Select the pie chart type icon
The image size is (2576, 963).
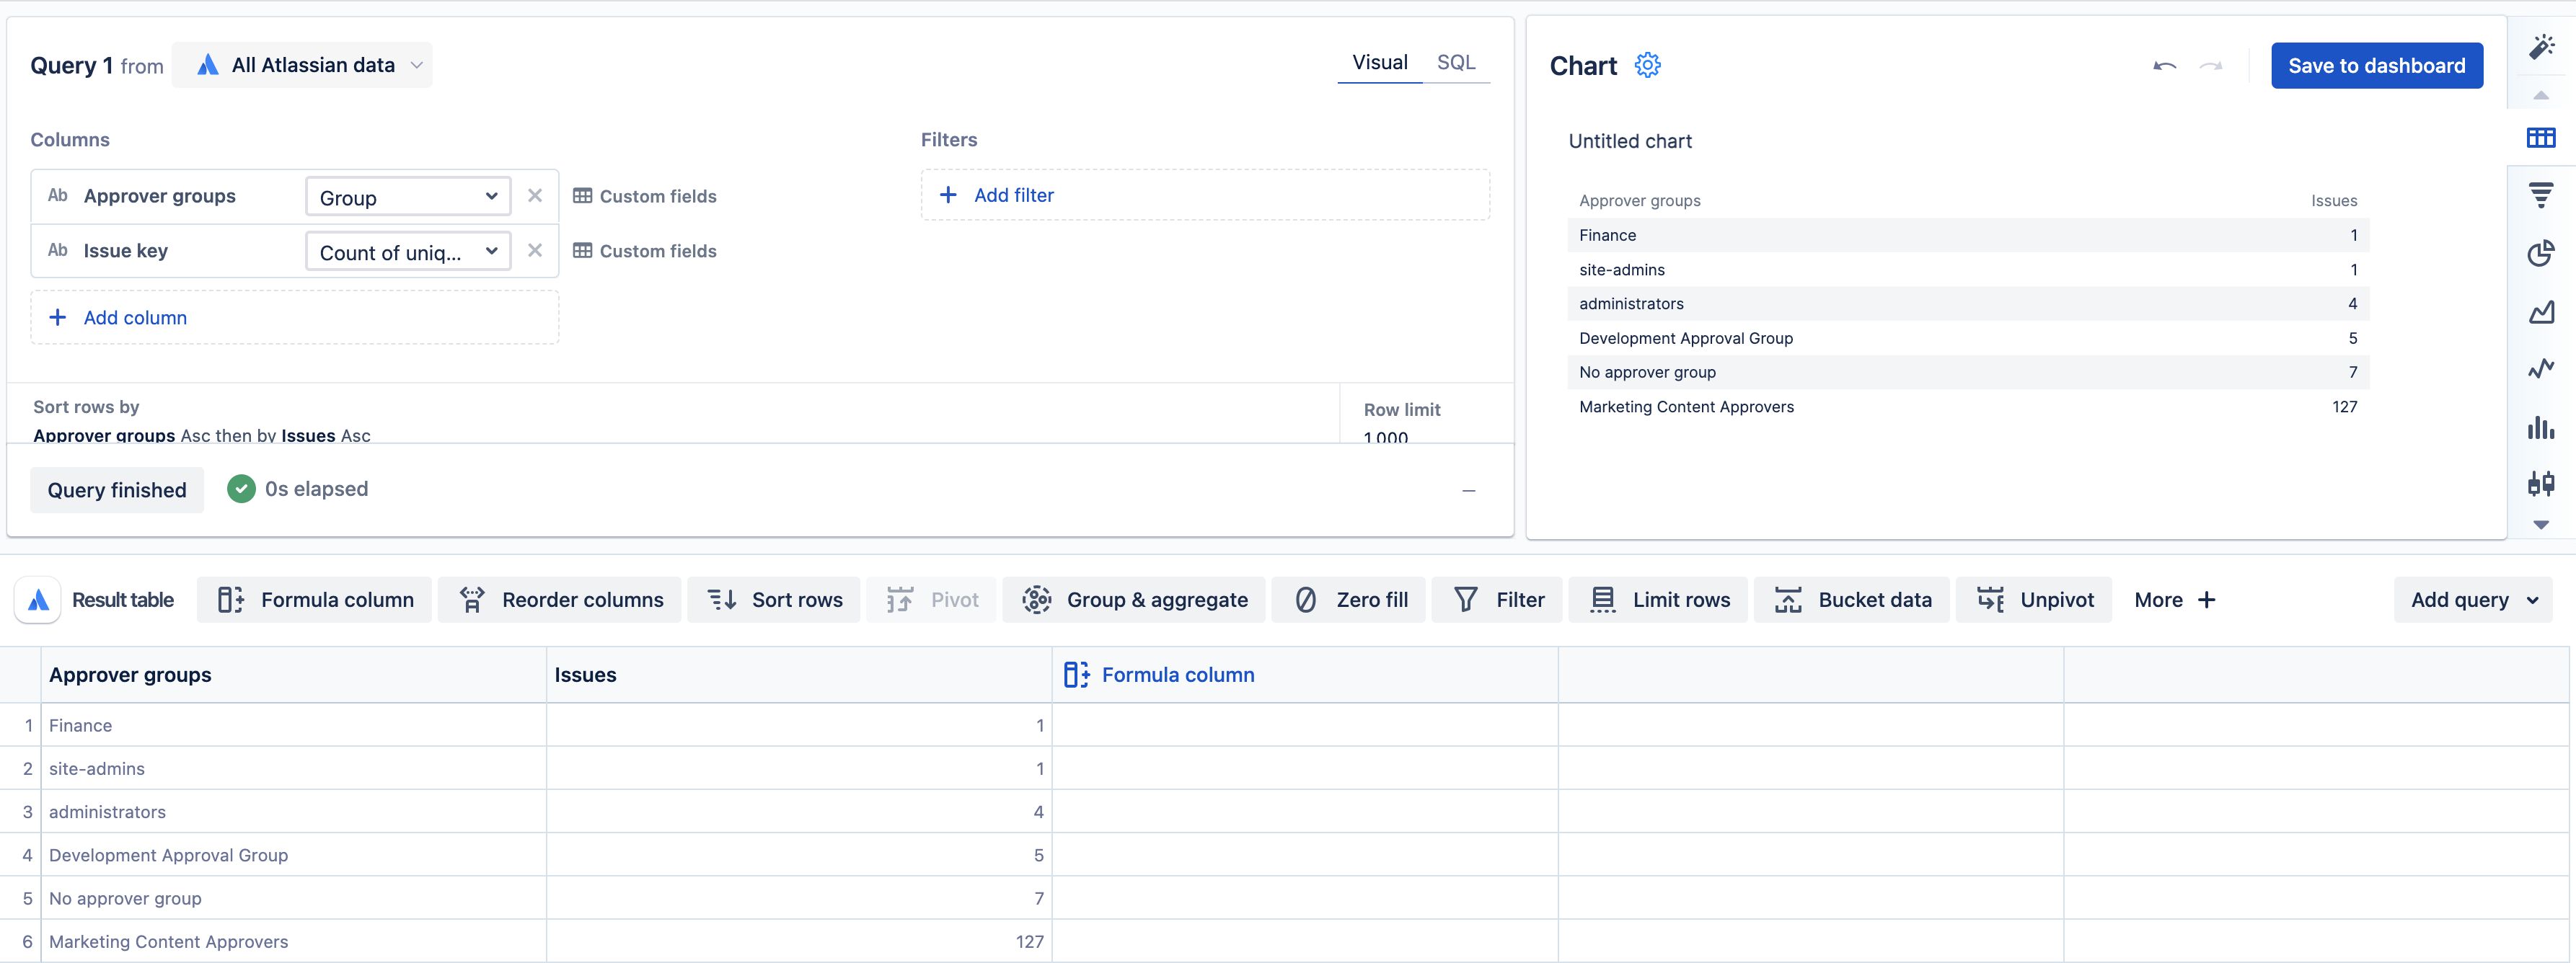point(2540,253)
